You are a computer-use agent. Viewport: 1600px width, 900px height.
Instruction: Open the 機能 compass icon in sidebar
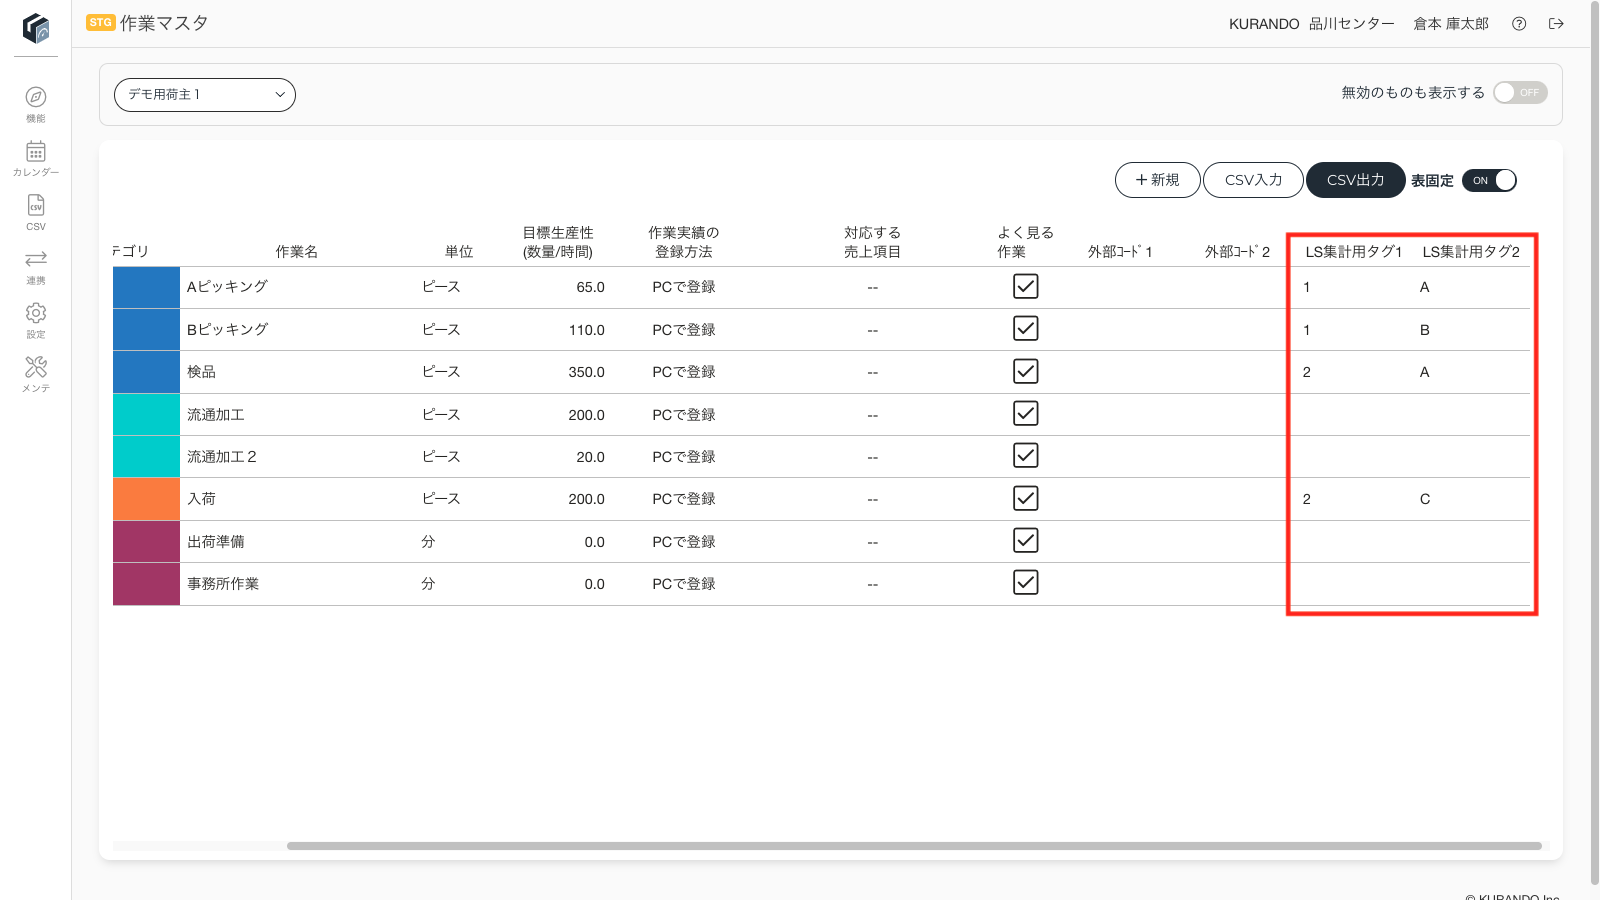pos(36,97)
